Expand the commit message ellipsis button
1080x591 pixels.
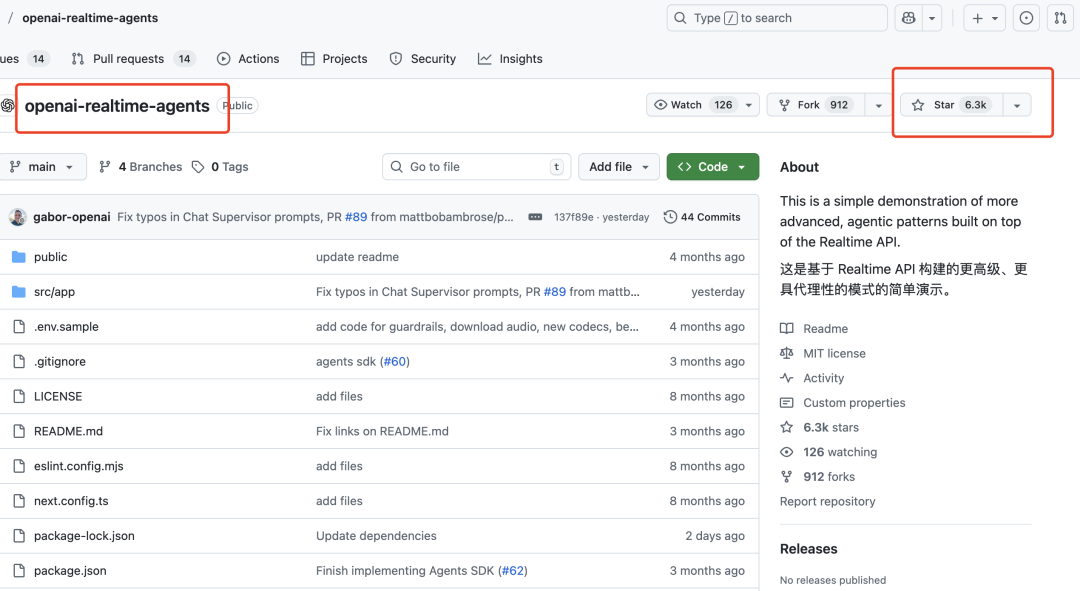tap(535, 217)
